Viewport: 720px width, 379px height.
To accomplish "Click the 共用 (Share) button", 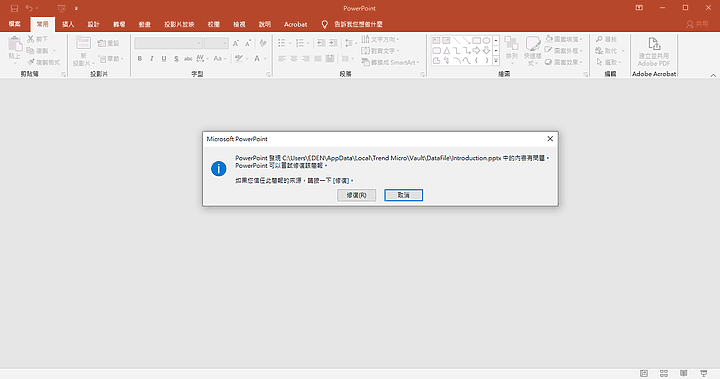I will 697,24.
